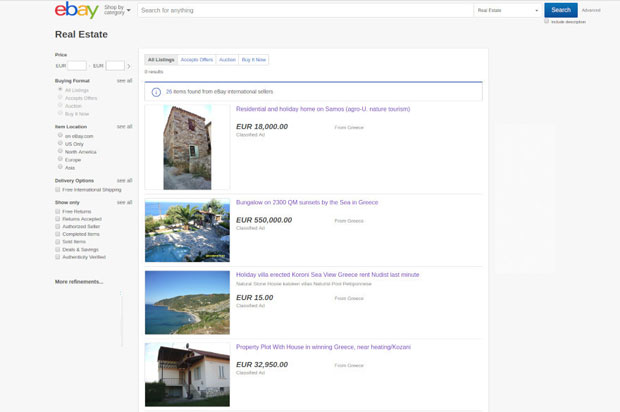This screenshot has height=412, width=620.
Task: Open the Koroni sea view villa thumbnail
Action: click(x=187, y=301)
